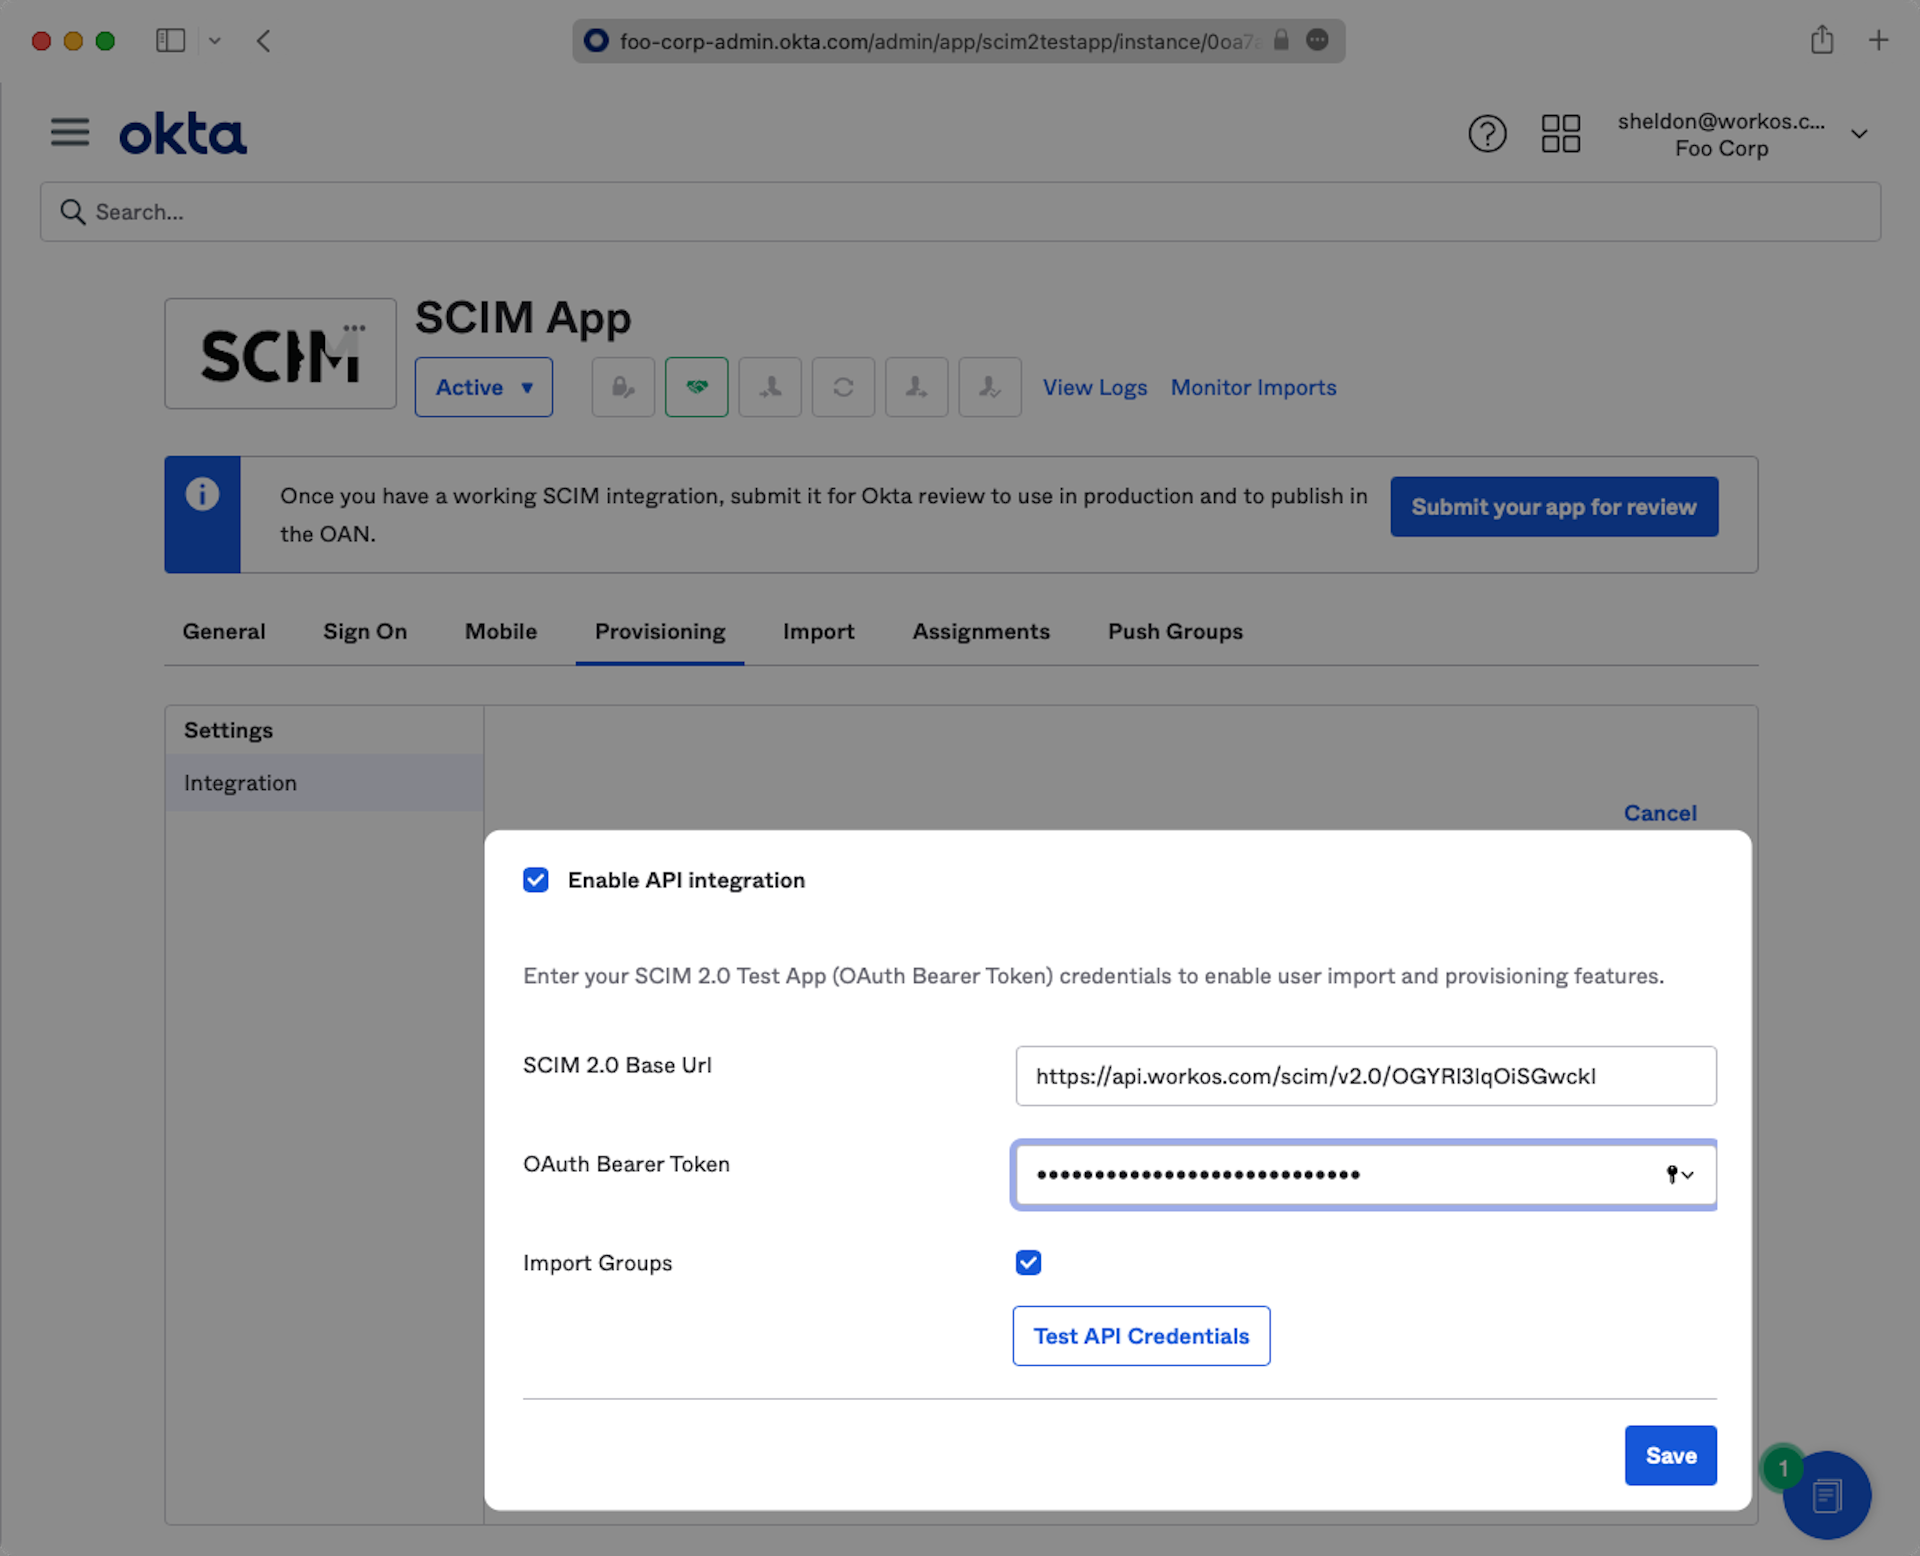Open the hamburger navigation menu

pos(70,132)
